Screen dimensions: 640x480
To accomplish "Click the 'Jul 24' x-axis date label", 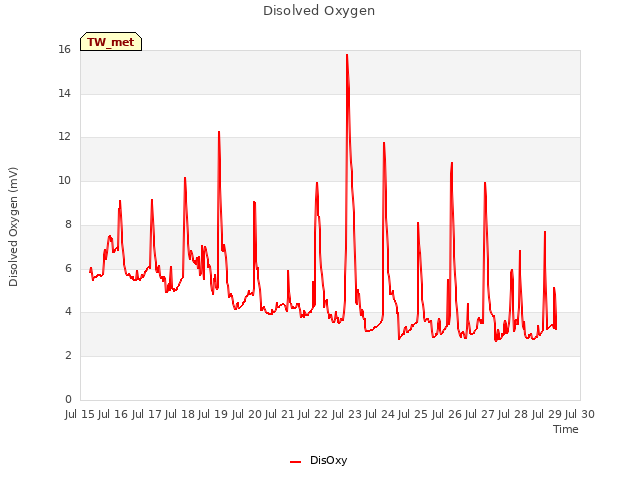I will tap(380, 414).
